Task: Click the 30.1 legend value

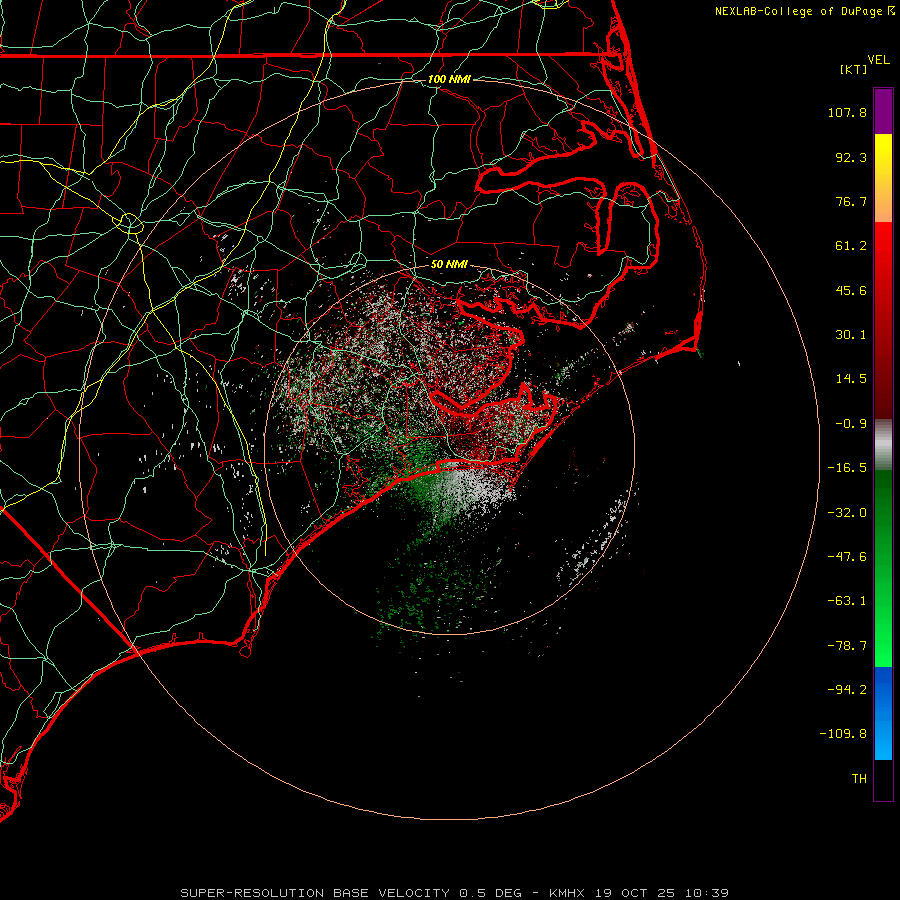Action: pos(851,335)
